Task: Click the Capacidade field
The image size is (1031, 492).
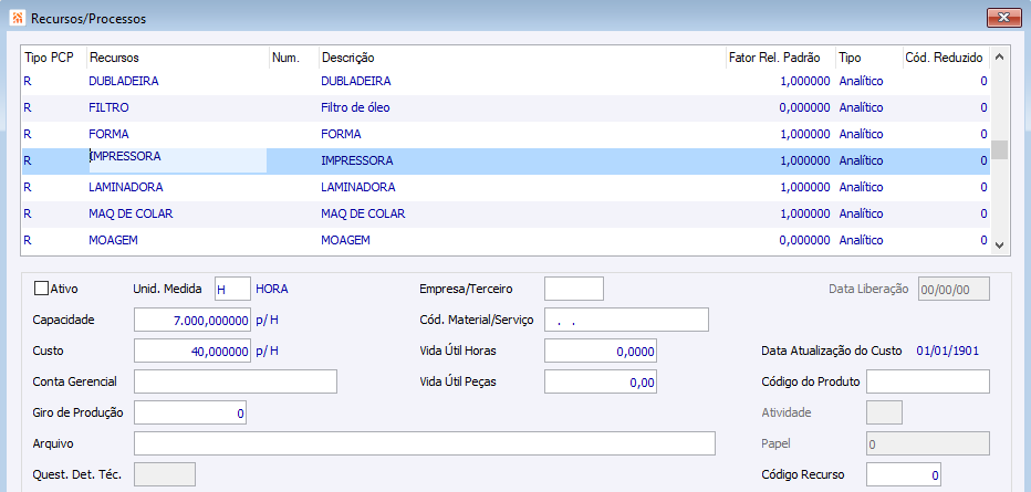Action: click(193, 320)
